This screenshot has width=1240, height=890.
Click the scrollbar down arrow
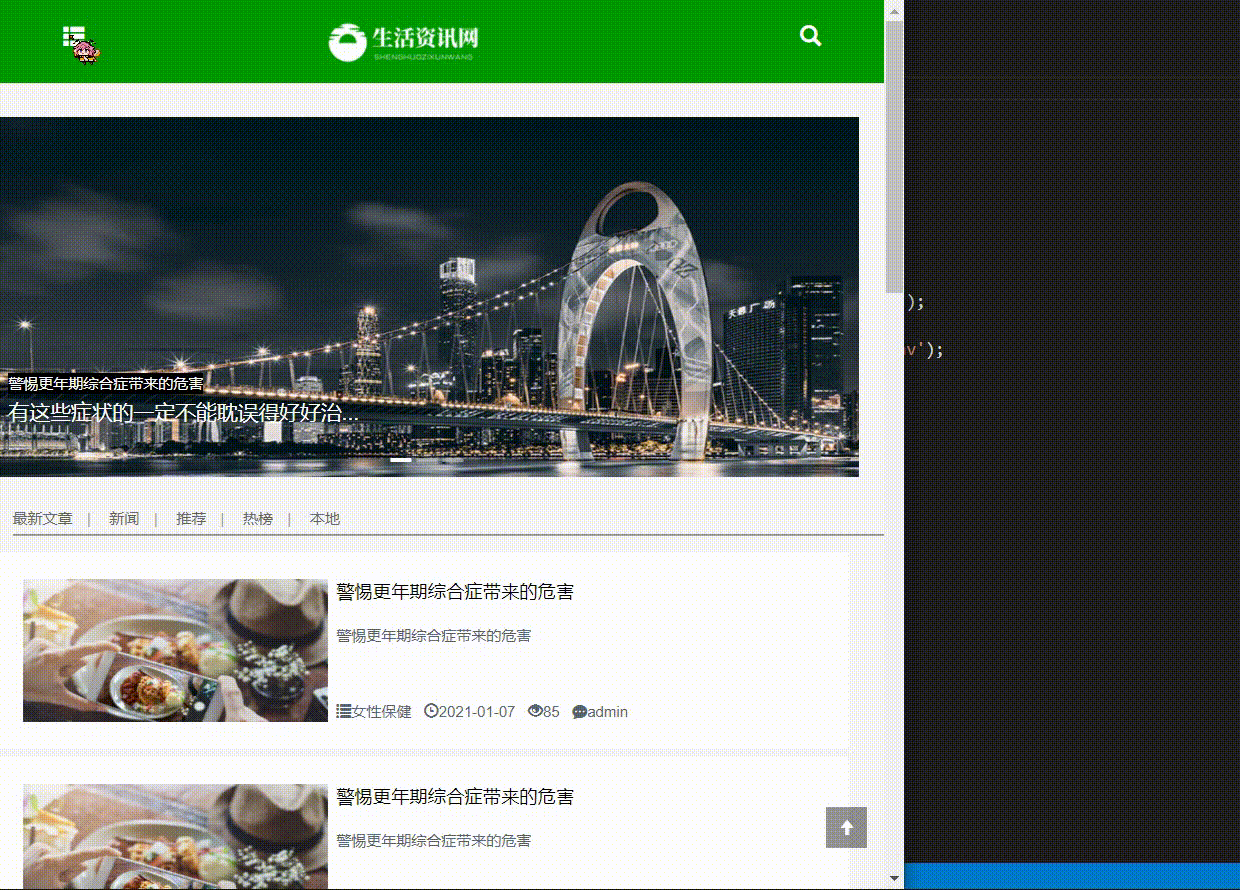point(894,878)
